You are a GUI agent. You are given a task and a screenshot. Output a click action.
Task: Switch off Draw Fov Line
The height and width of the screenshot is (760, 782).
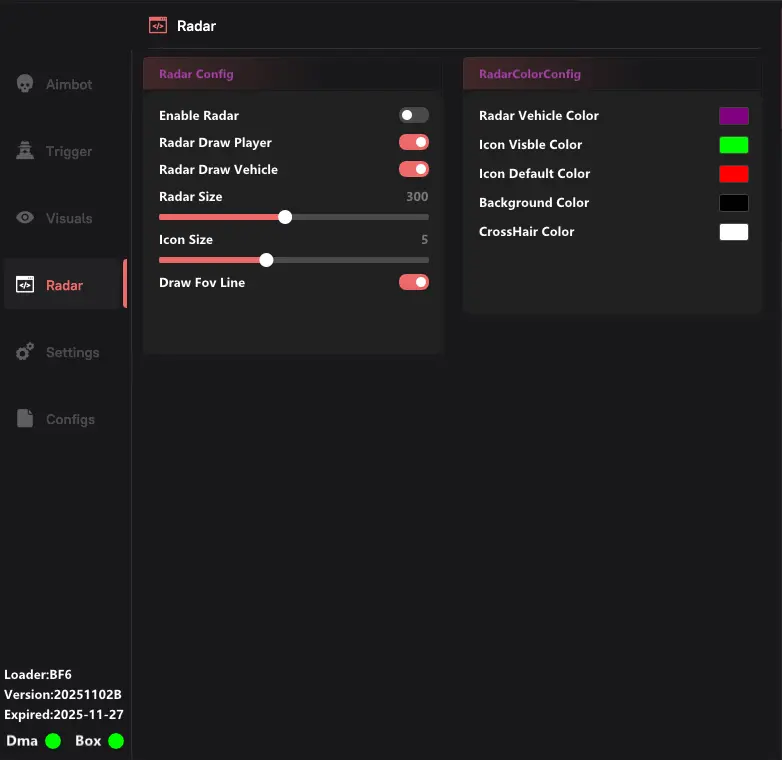point(414,282)
